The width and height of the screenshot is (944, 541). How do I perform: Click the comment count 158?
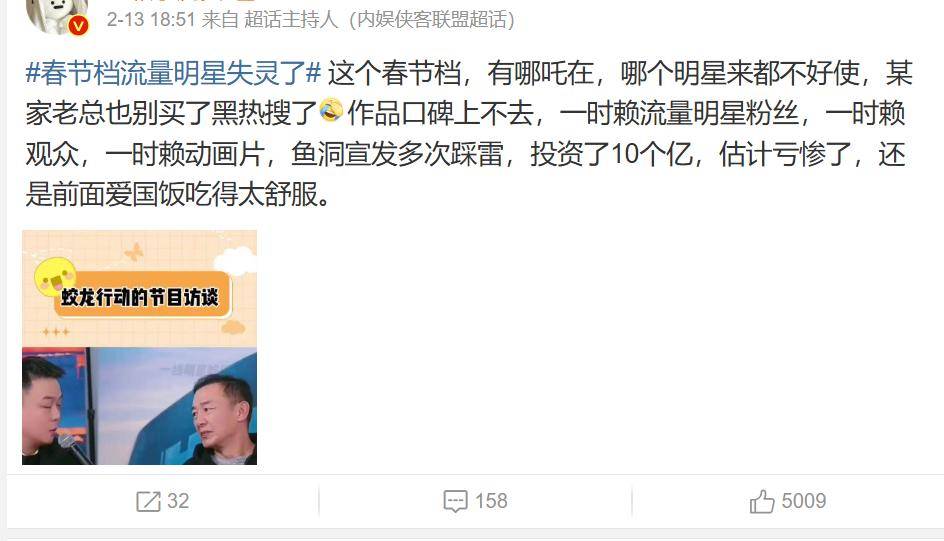491,501
